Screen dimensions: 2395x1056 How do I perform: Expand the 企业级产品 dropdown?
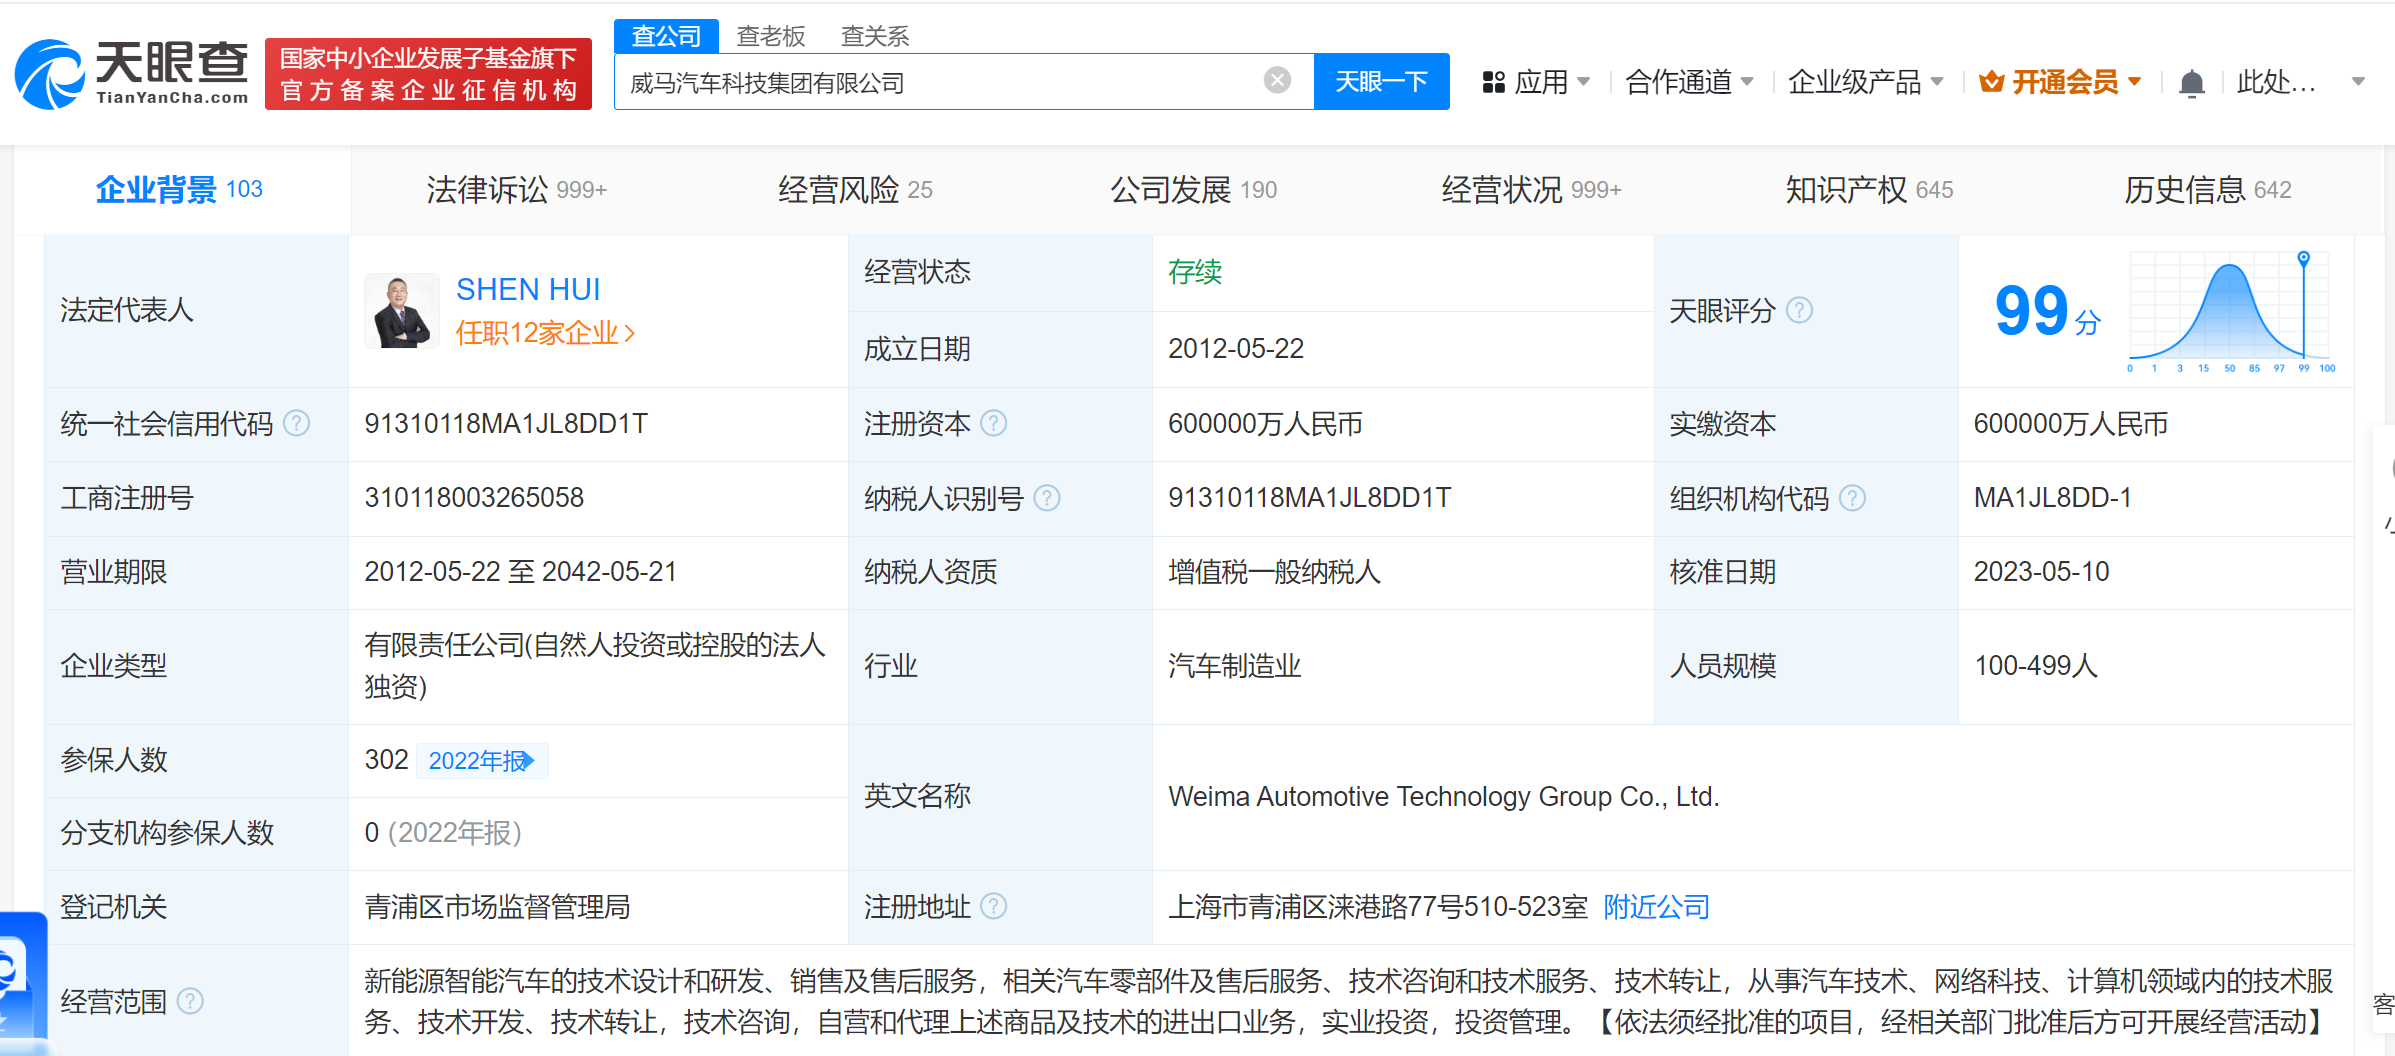click(1864, 82)
